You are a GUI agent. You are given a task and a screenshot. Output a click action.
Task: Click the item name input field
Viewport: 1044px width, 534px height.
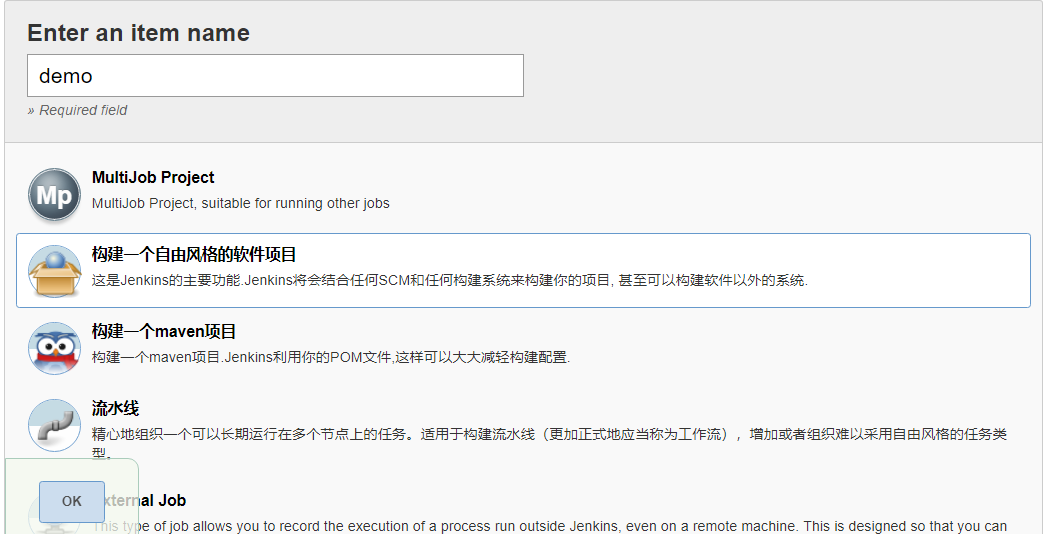pyautogui.click(x=275, y=75)
